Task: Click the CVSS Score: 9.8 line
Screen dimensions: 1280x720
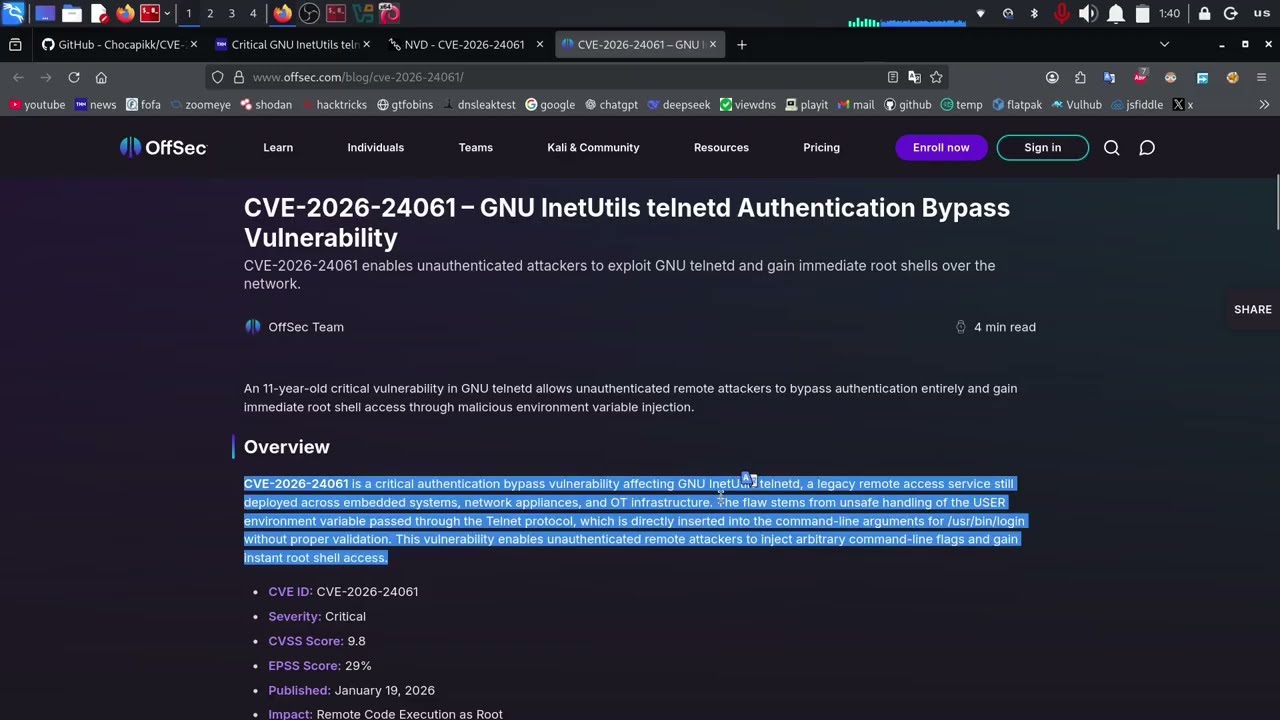Action: click(x=316, y=641)
